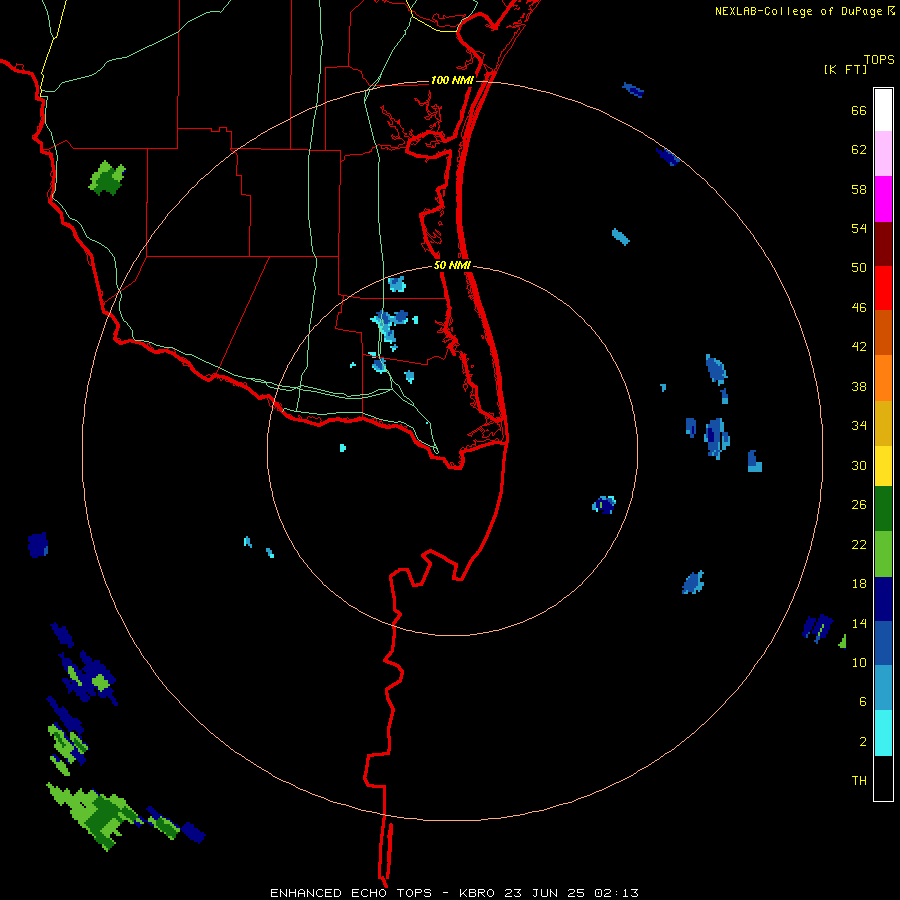Image resolution: width=900 pixels, height=900 pixels.
Task: Click the TOPS legend title
Action: click(x=879, y=59)
